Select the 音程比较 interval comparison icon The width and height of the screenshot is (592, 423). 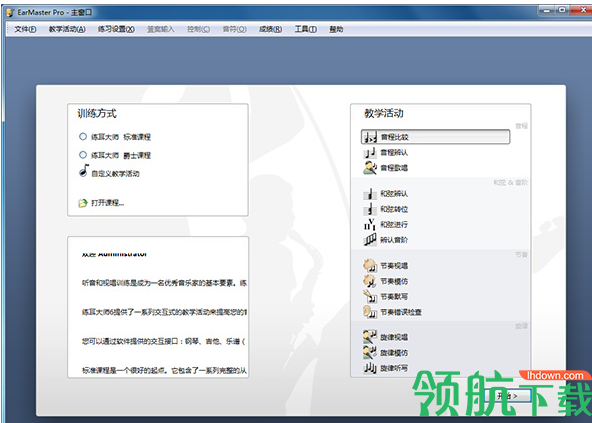tap(370, 137)
